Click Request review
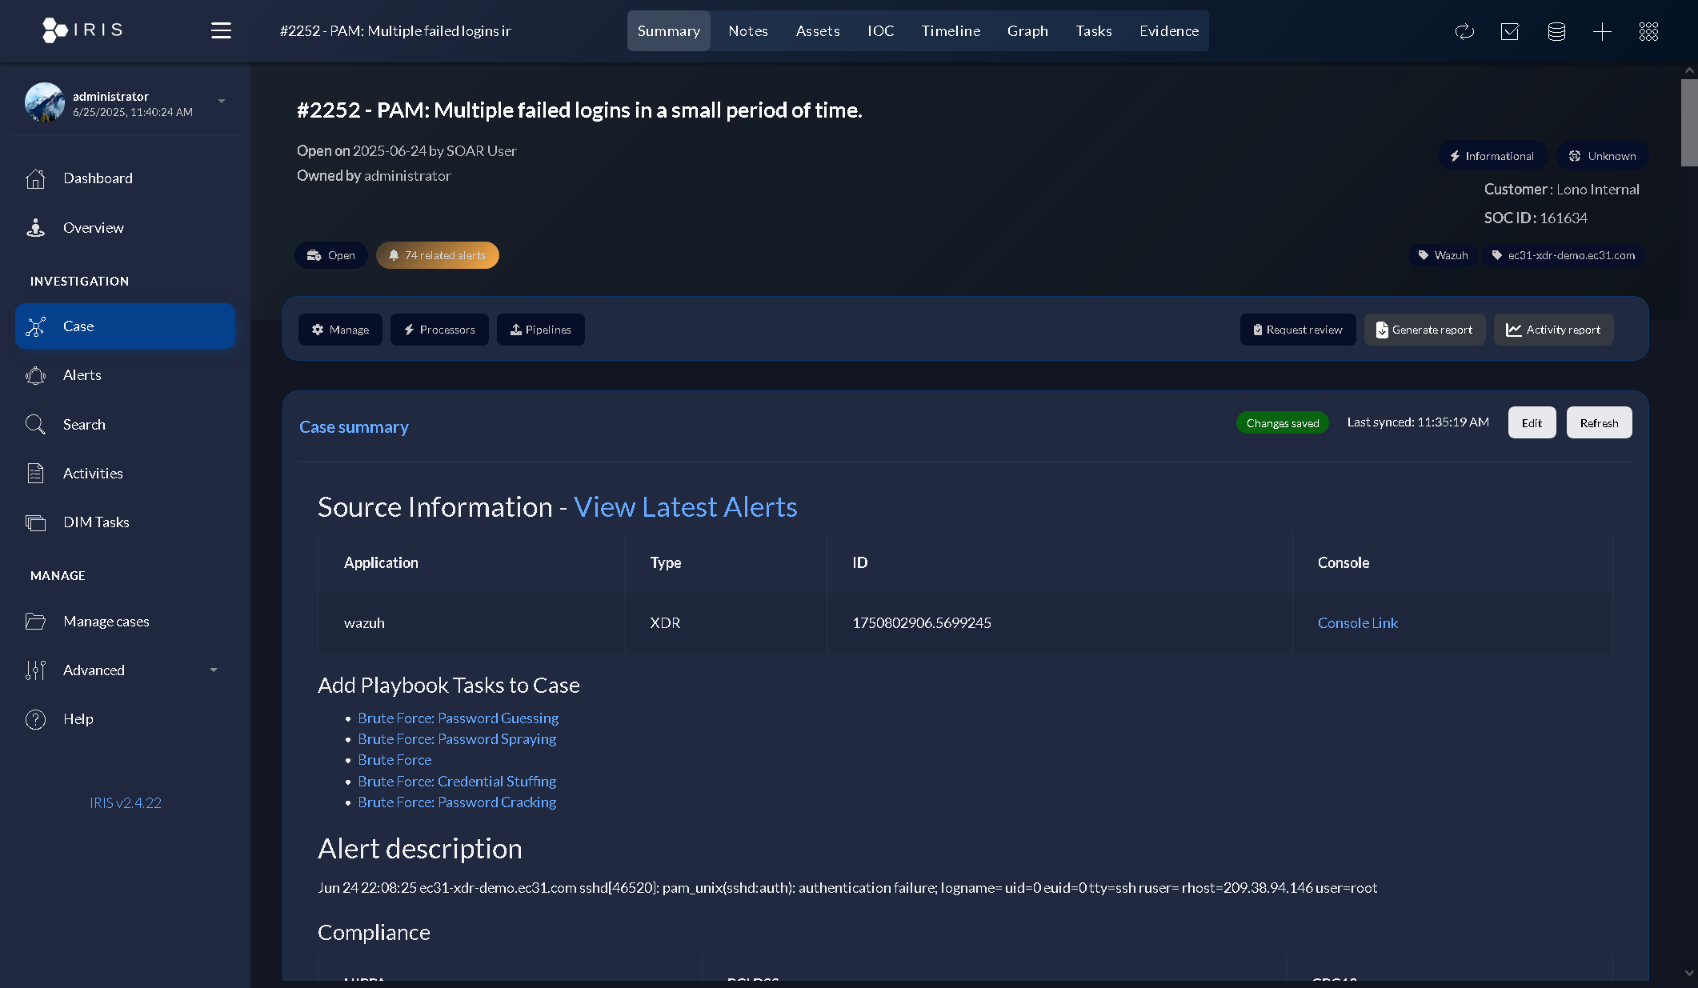 [x=1298, y=330]
